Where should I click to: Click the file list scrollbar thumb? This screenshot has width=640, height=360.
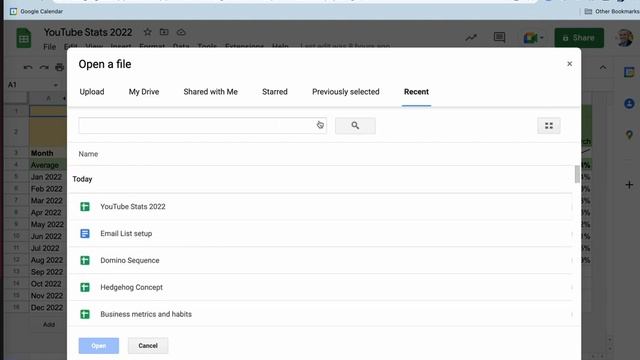click(577, 174)
